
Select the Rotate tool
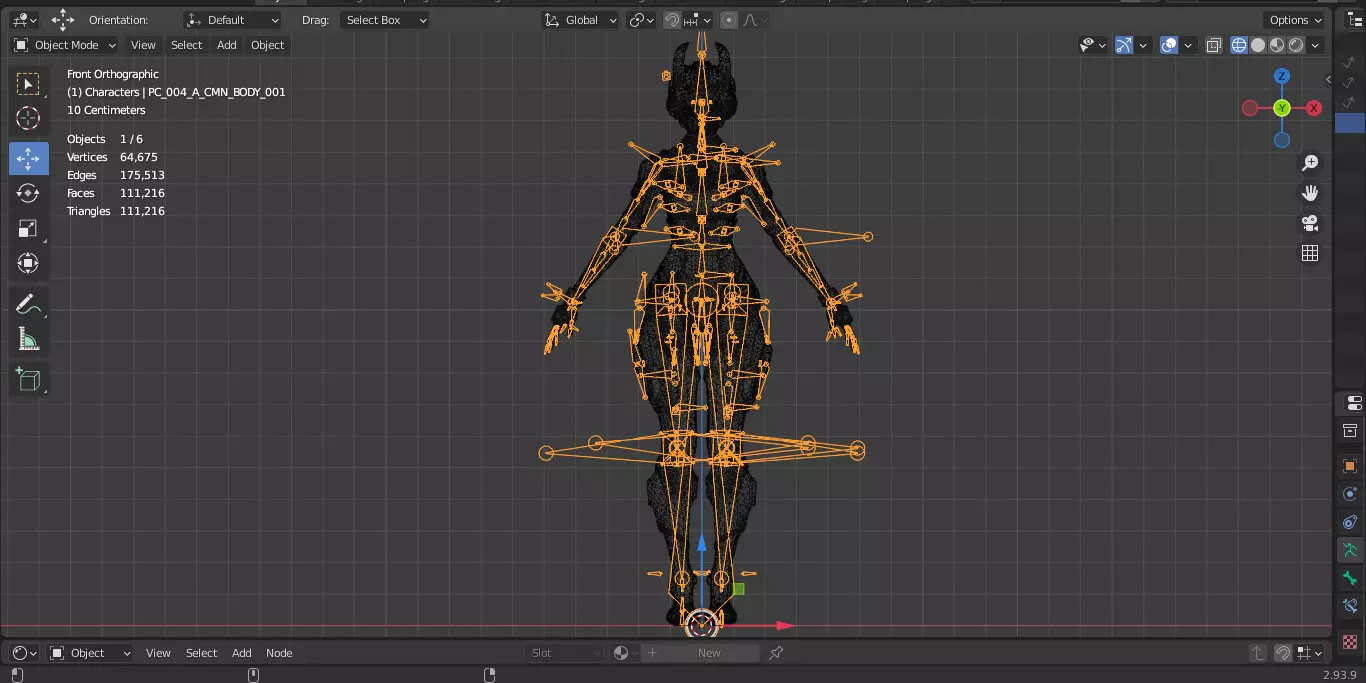click(x=28, y=193)
